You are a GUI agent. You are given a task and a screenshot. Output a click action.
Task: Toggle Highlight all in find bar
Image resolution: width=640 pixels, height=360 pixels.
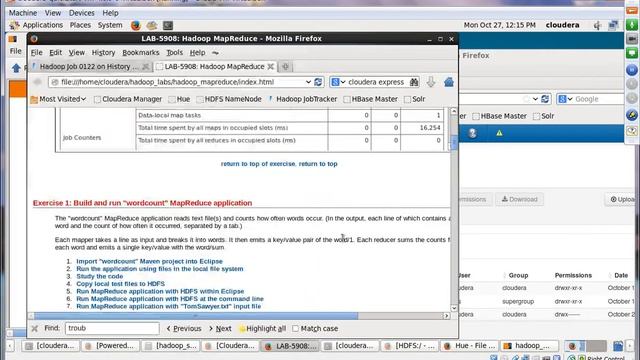pyautogui.click(x=262, y=329)
